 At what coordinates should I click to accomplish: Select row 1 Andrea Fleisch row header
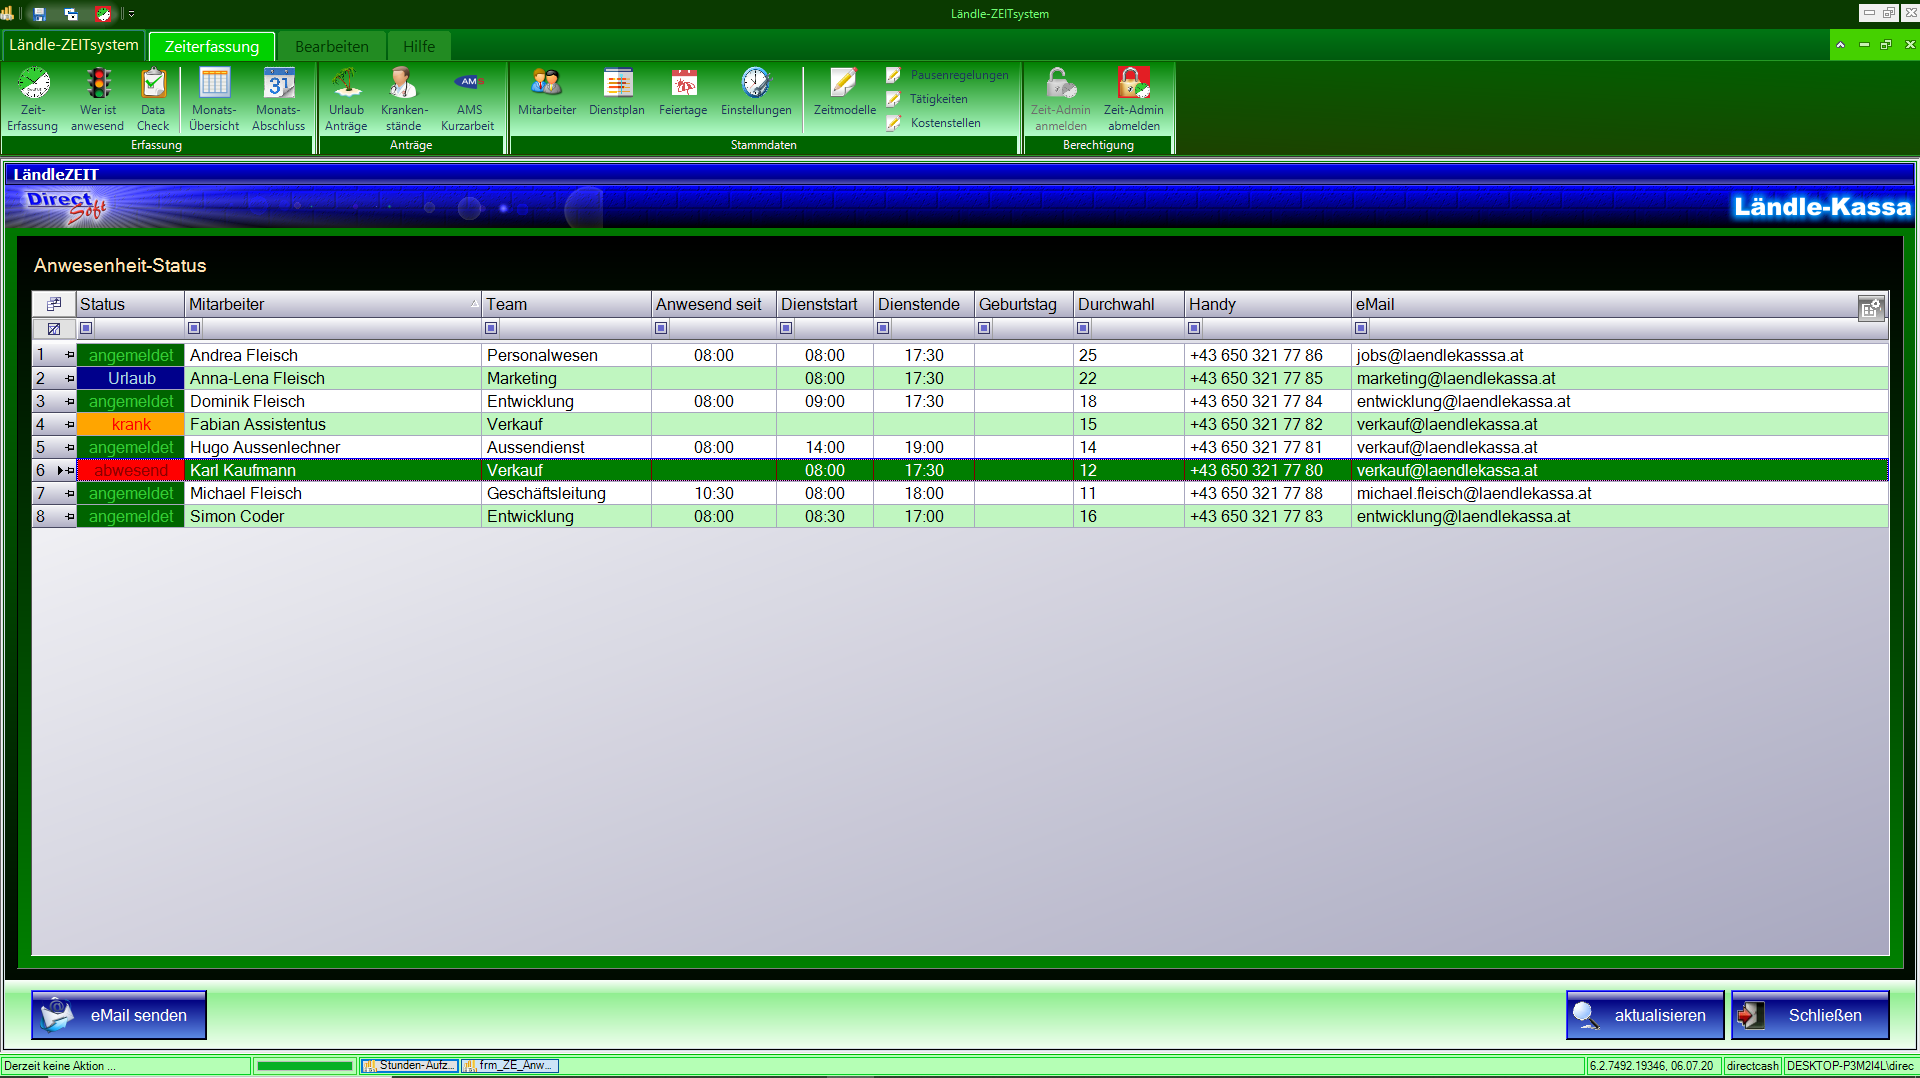pos(54,355)
